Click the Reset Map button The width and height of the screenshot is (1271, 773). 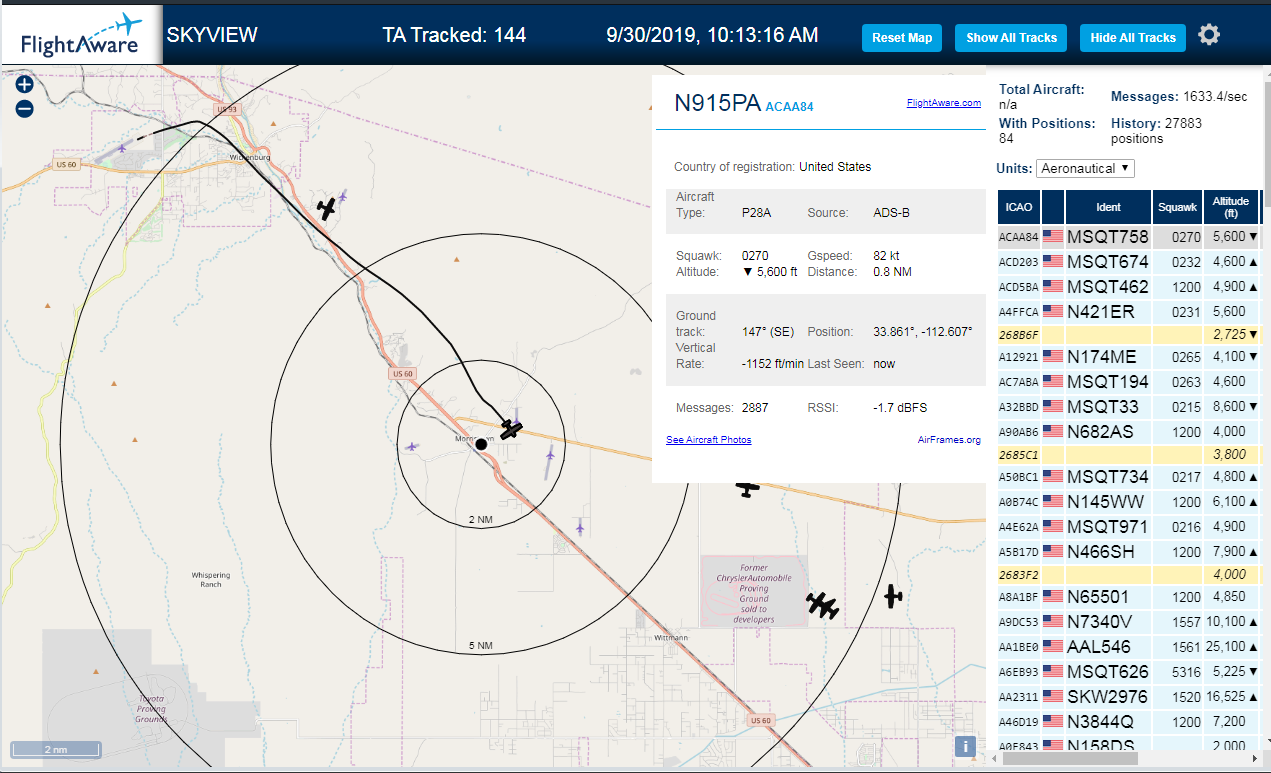(902, 38)
